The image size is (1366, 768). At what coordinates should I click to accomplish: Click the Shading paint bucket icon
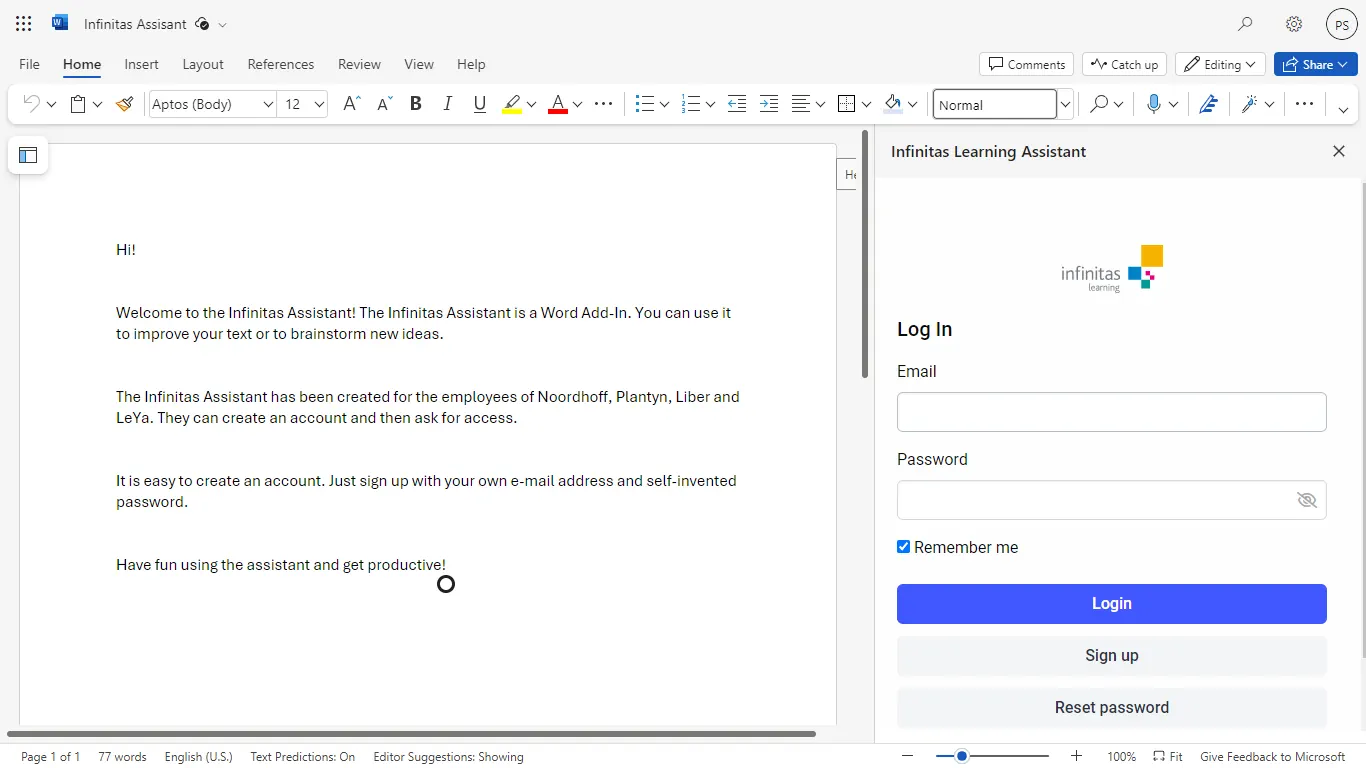tap(893, 103)
